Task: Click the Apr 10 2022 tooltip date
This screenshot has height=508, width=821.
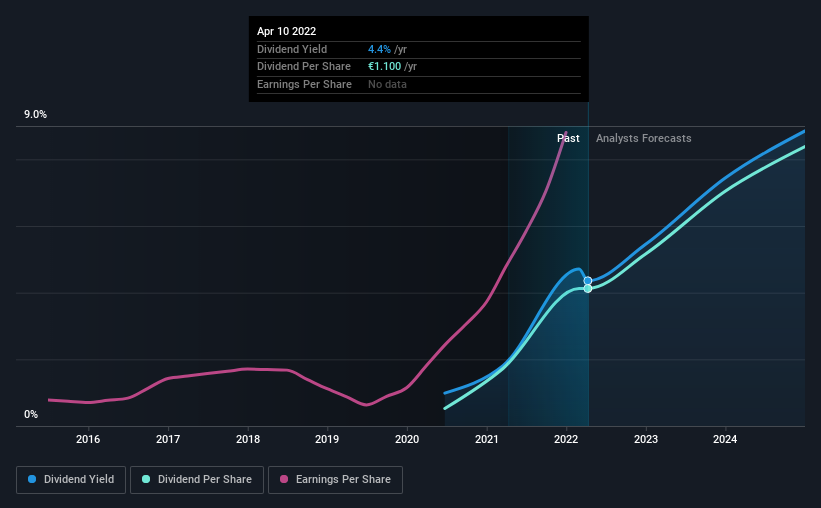Action: click(286, 31)
